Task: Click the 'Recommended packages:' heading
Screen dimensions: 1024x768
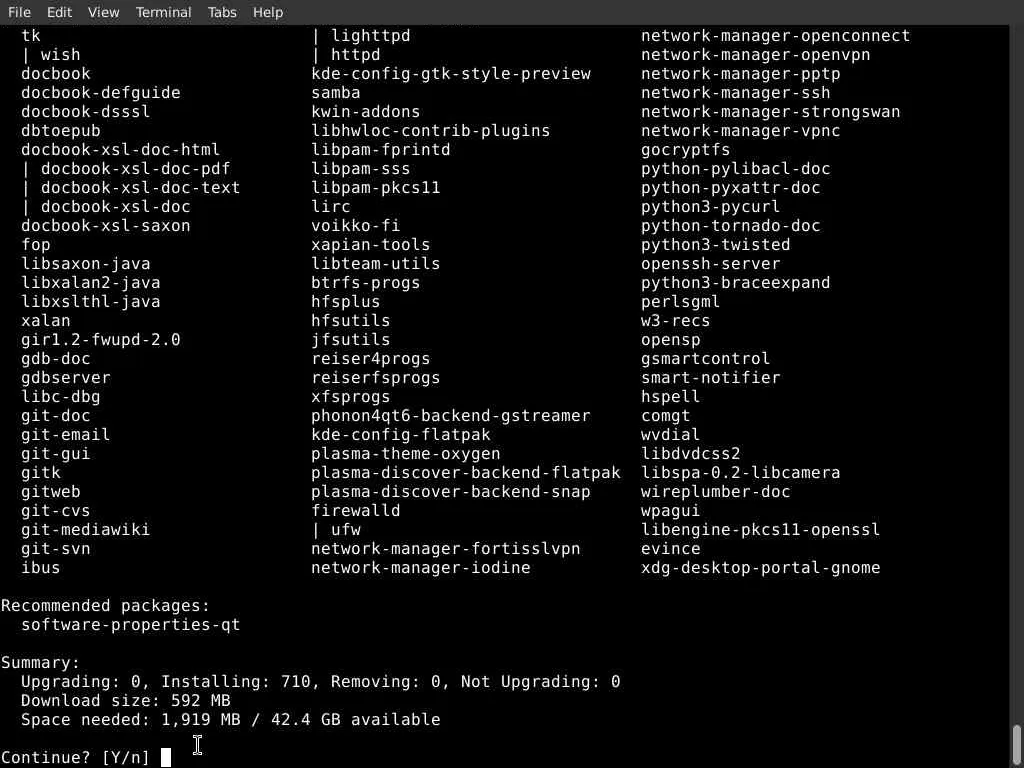Action: click(x=105, y=605)
